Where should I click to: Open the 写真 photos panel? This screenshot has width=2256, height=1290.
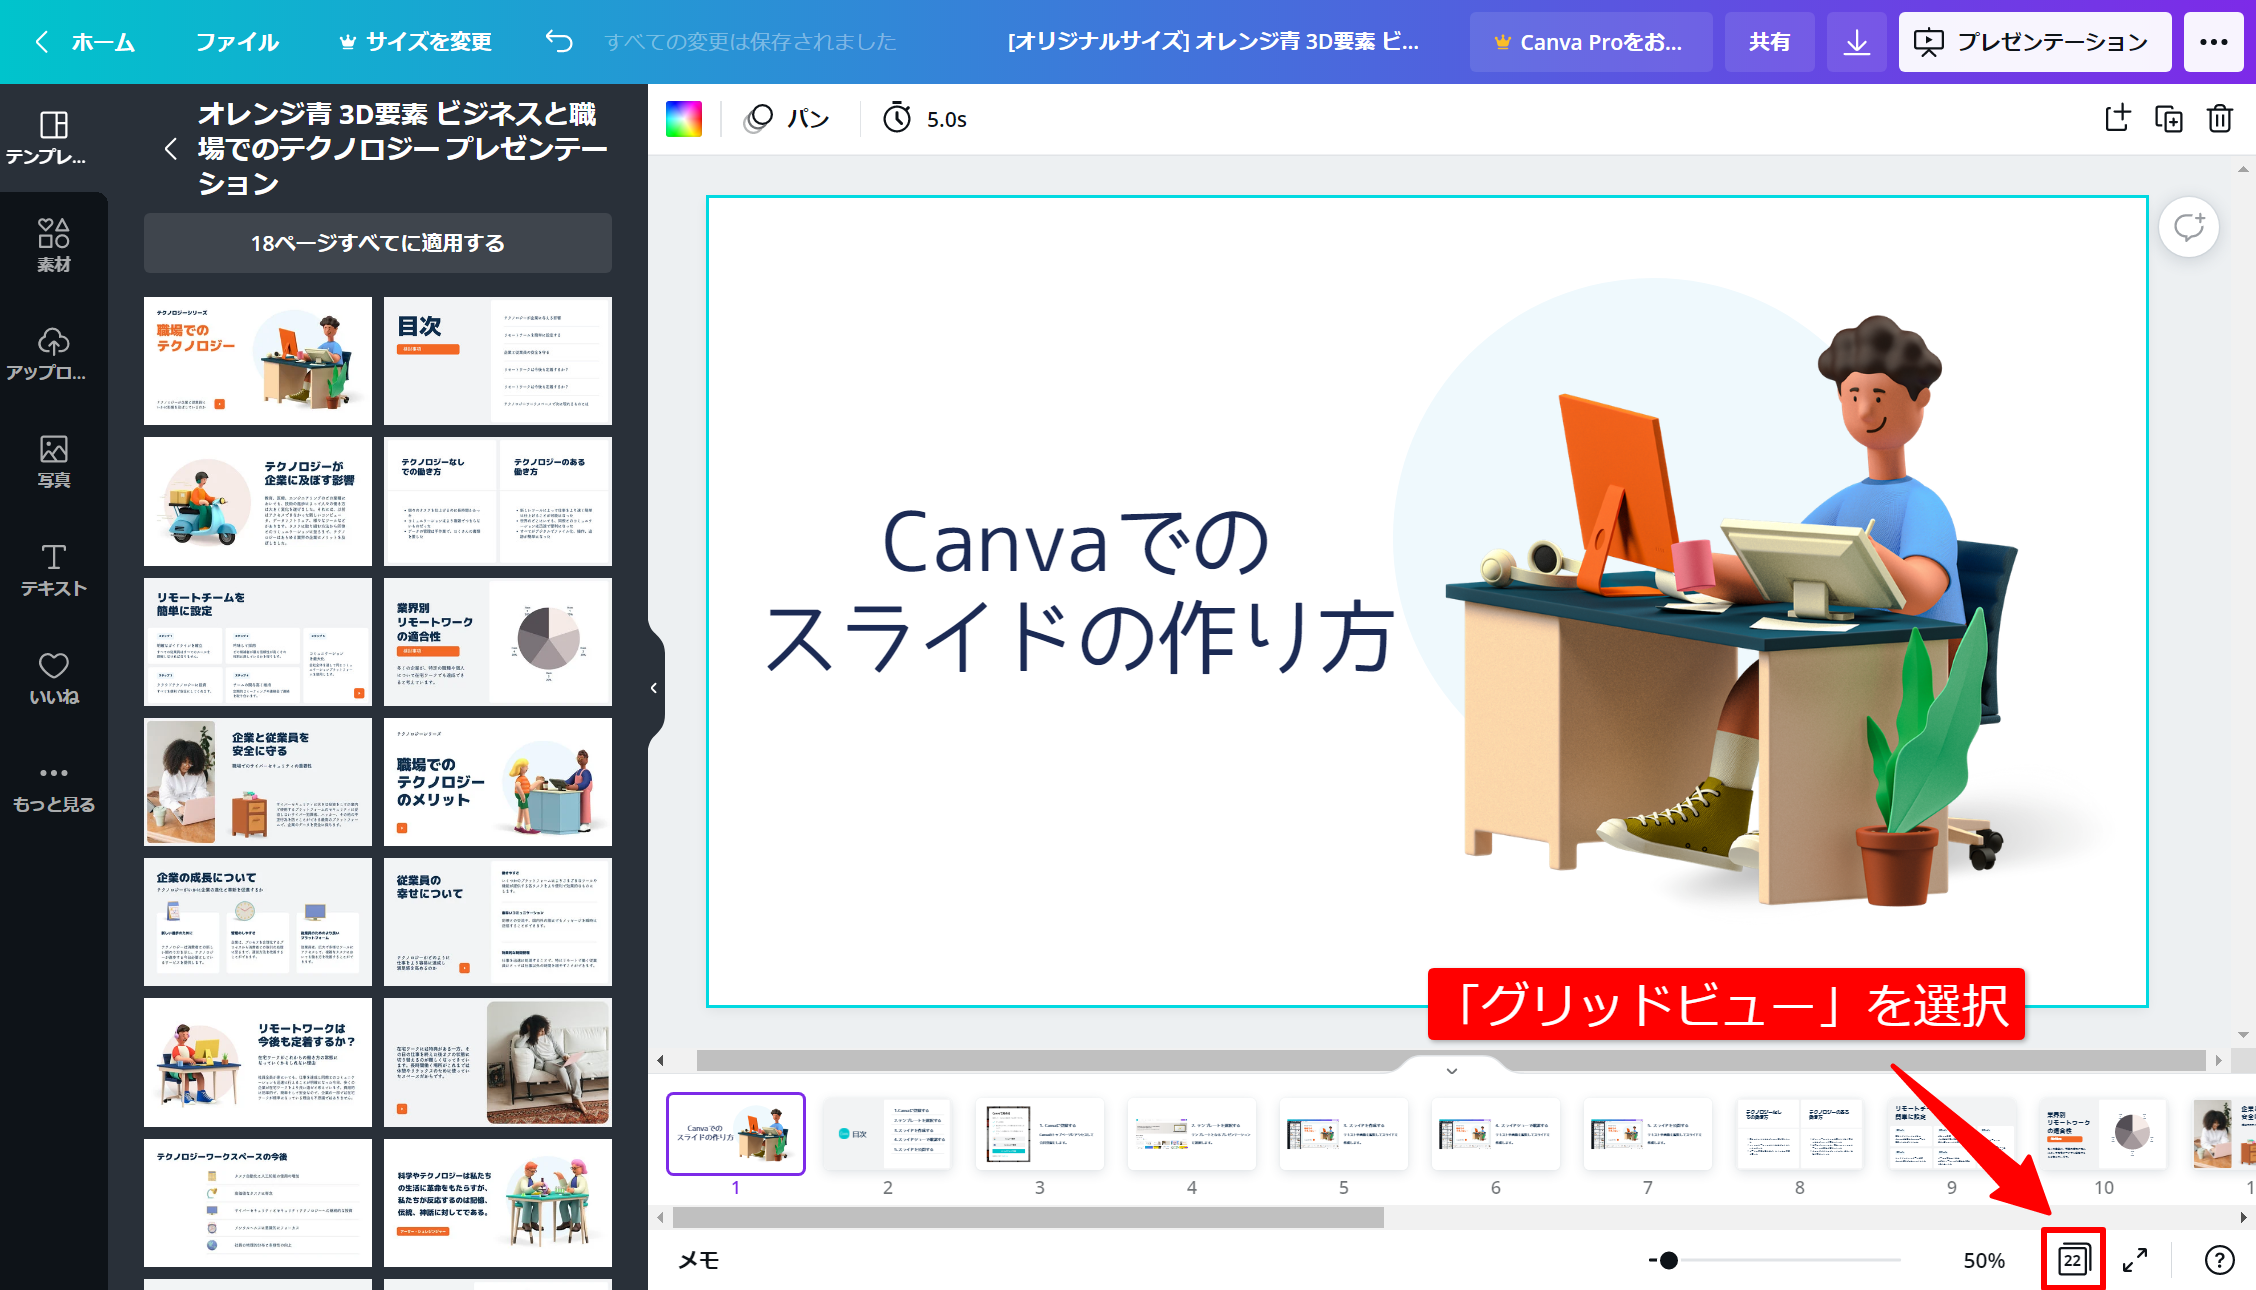53,461
